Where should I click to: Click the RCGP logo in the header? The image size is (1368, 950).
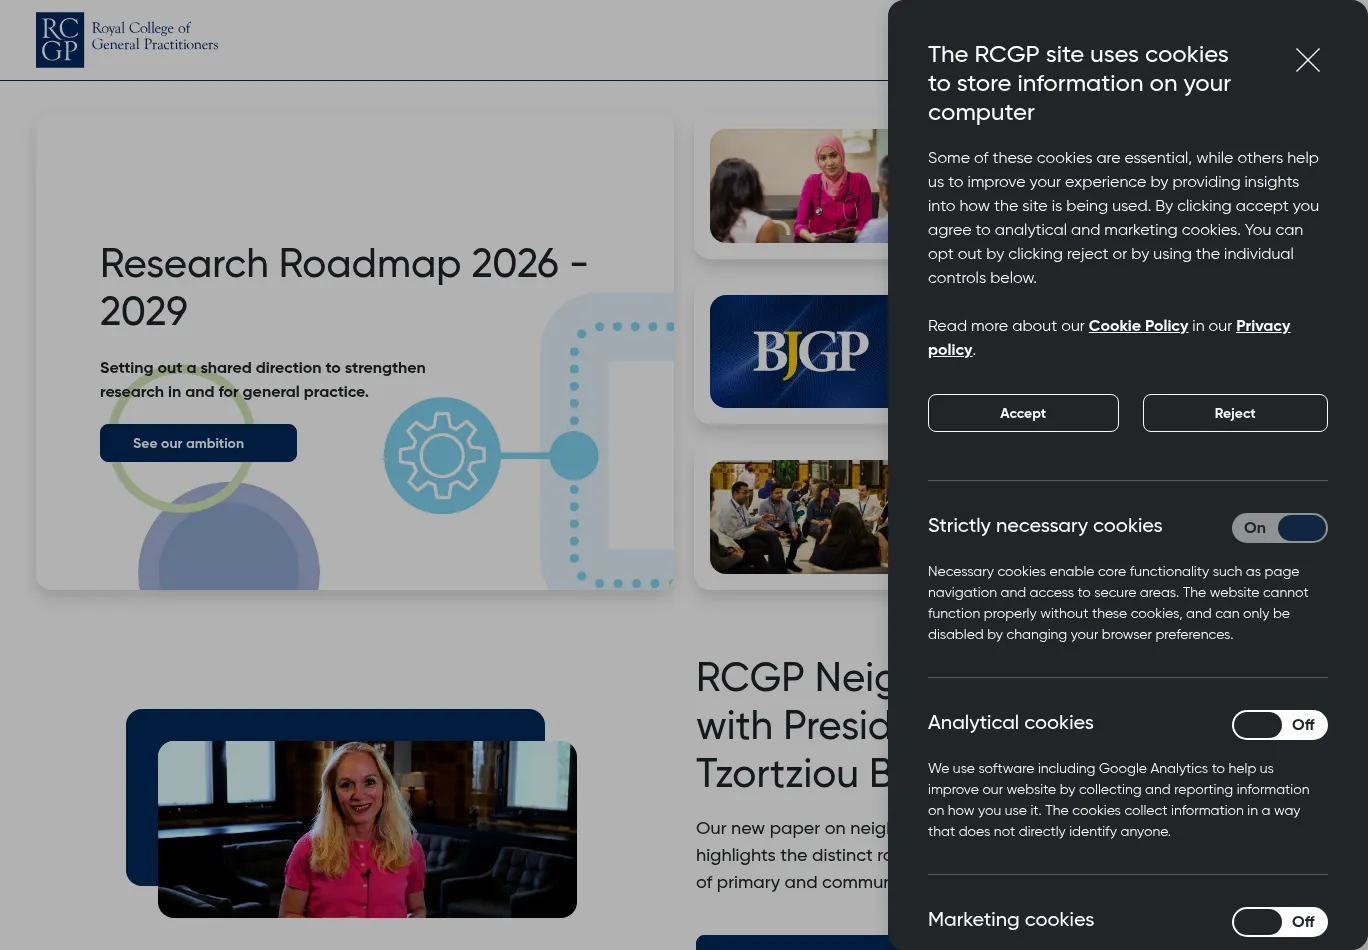coord(127,40)
